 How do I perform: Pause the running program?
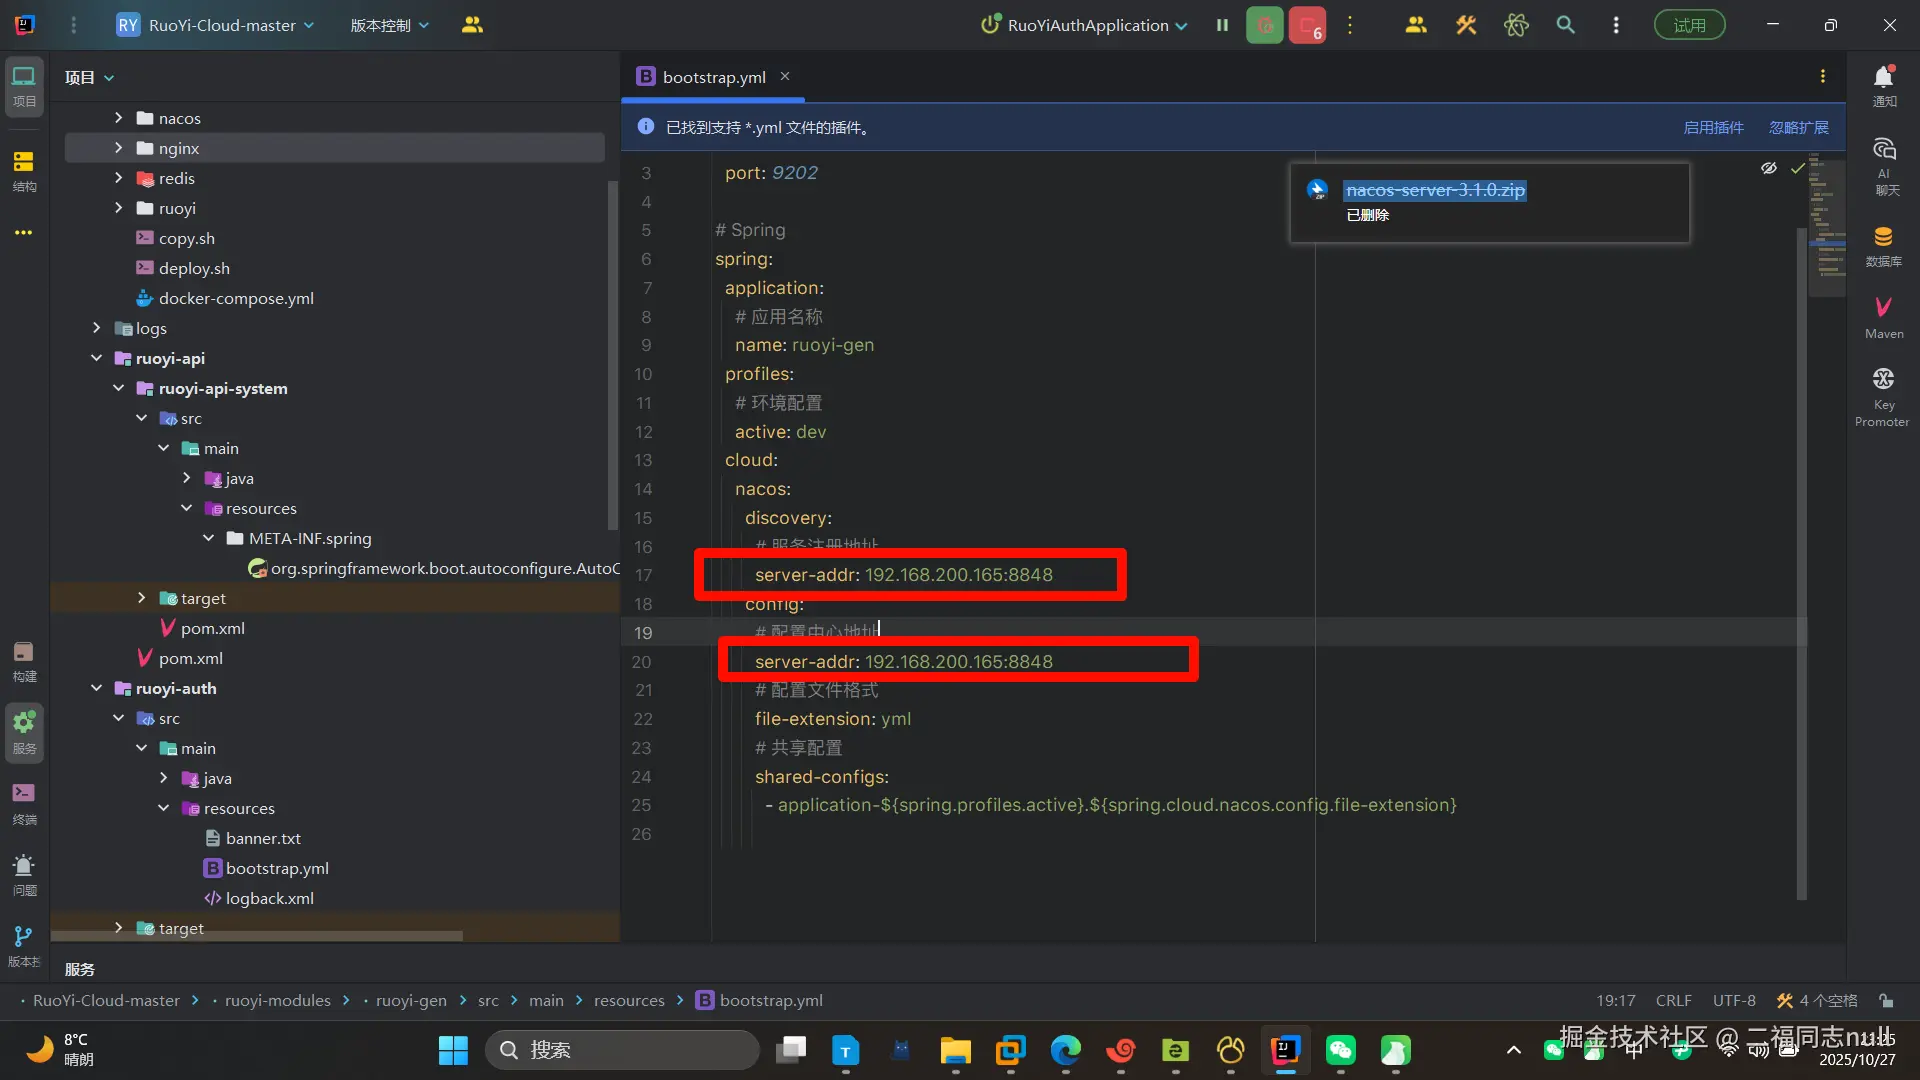pos(1222,25)
